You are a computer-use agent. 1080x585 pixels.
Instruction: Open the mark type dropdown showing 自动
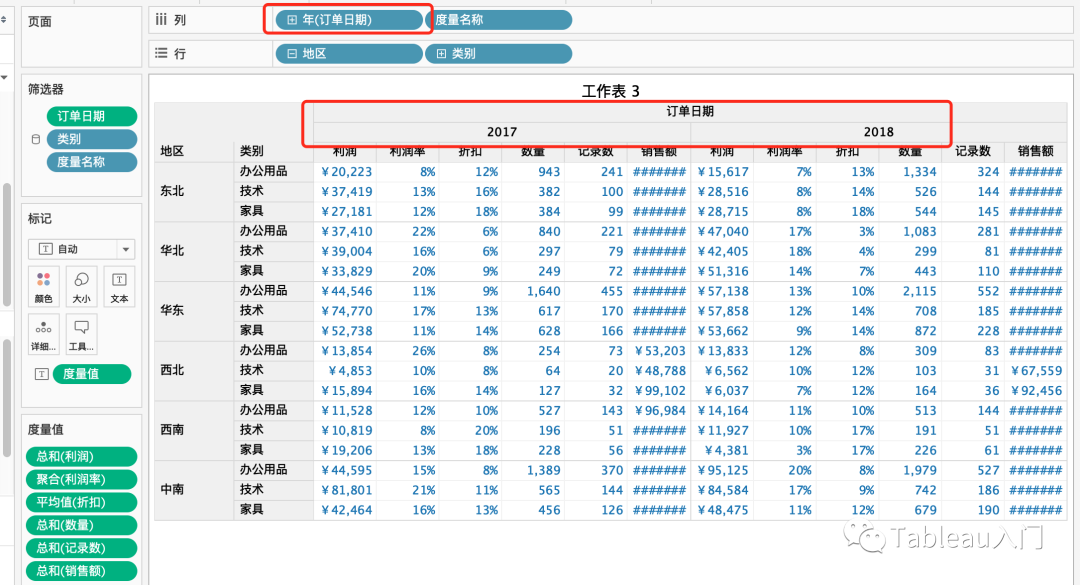81,249
